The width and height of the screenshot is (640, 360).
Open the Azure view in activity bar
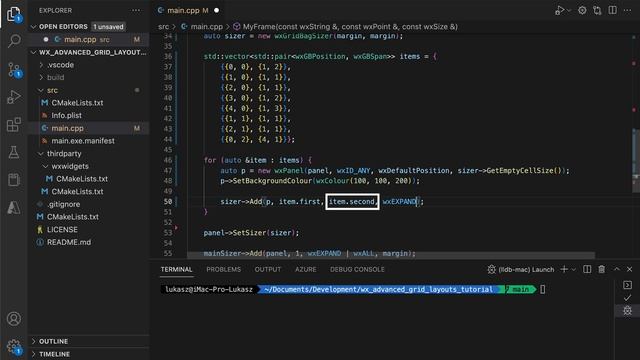[x=14, y=207]
